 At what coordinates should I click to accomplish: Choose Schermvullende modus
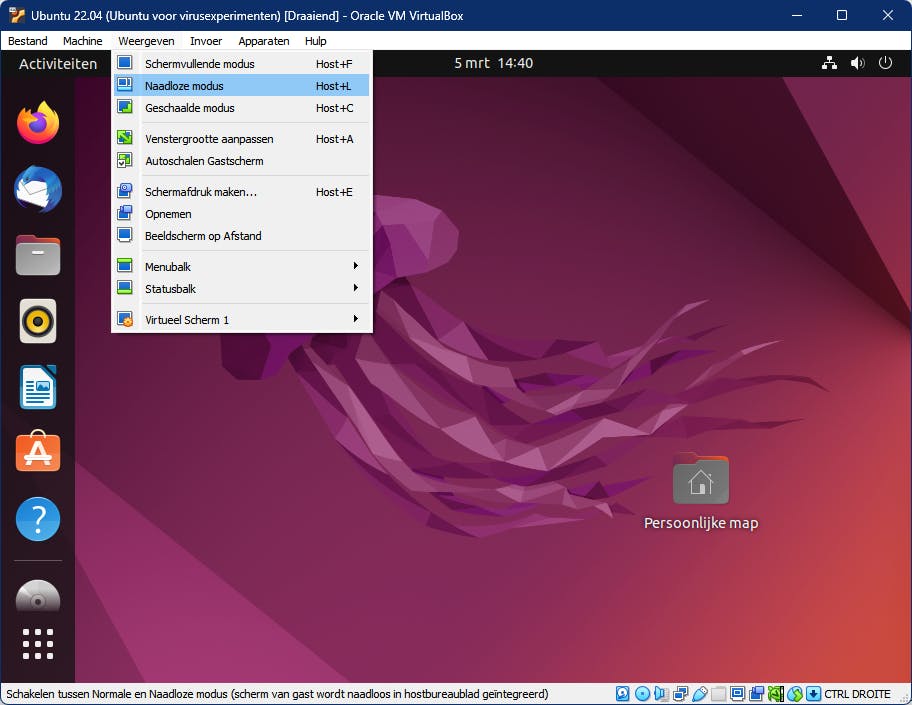tap(242, 63)
